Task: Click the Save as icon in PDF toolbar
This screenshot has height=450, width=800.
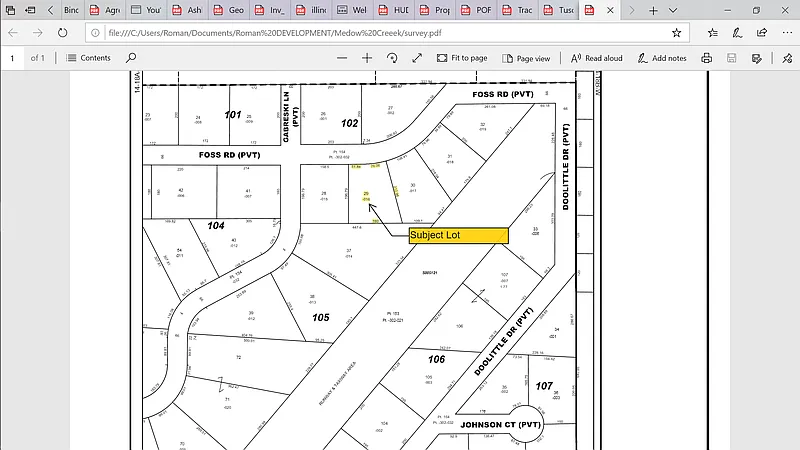Action: tap(758, 58)
